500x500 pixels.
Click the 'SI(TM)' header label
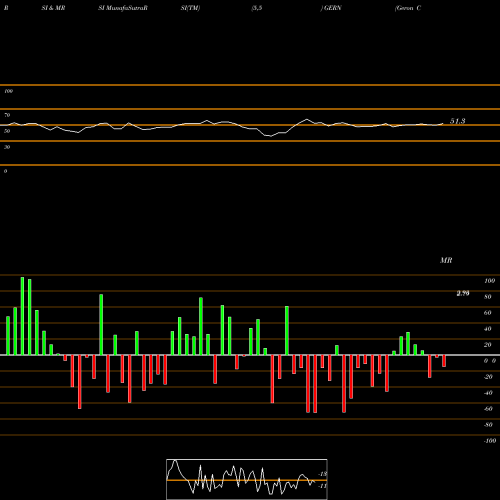[x=190, y=8]
